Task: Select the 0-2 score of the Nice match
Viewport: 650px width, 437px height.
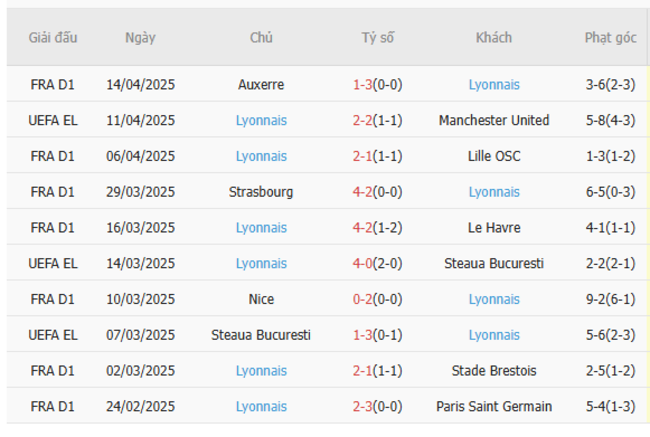Action: [362, 299]
